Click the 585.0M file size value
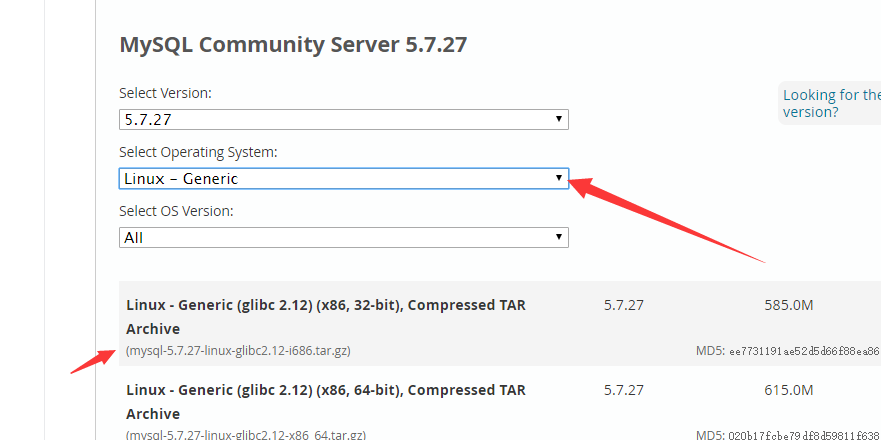Viewport: 881px width, 440px height. point(789,306)
